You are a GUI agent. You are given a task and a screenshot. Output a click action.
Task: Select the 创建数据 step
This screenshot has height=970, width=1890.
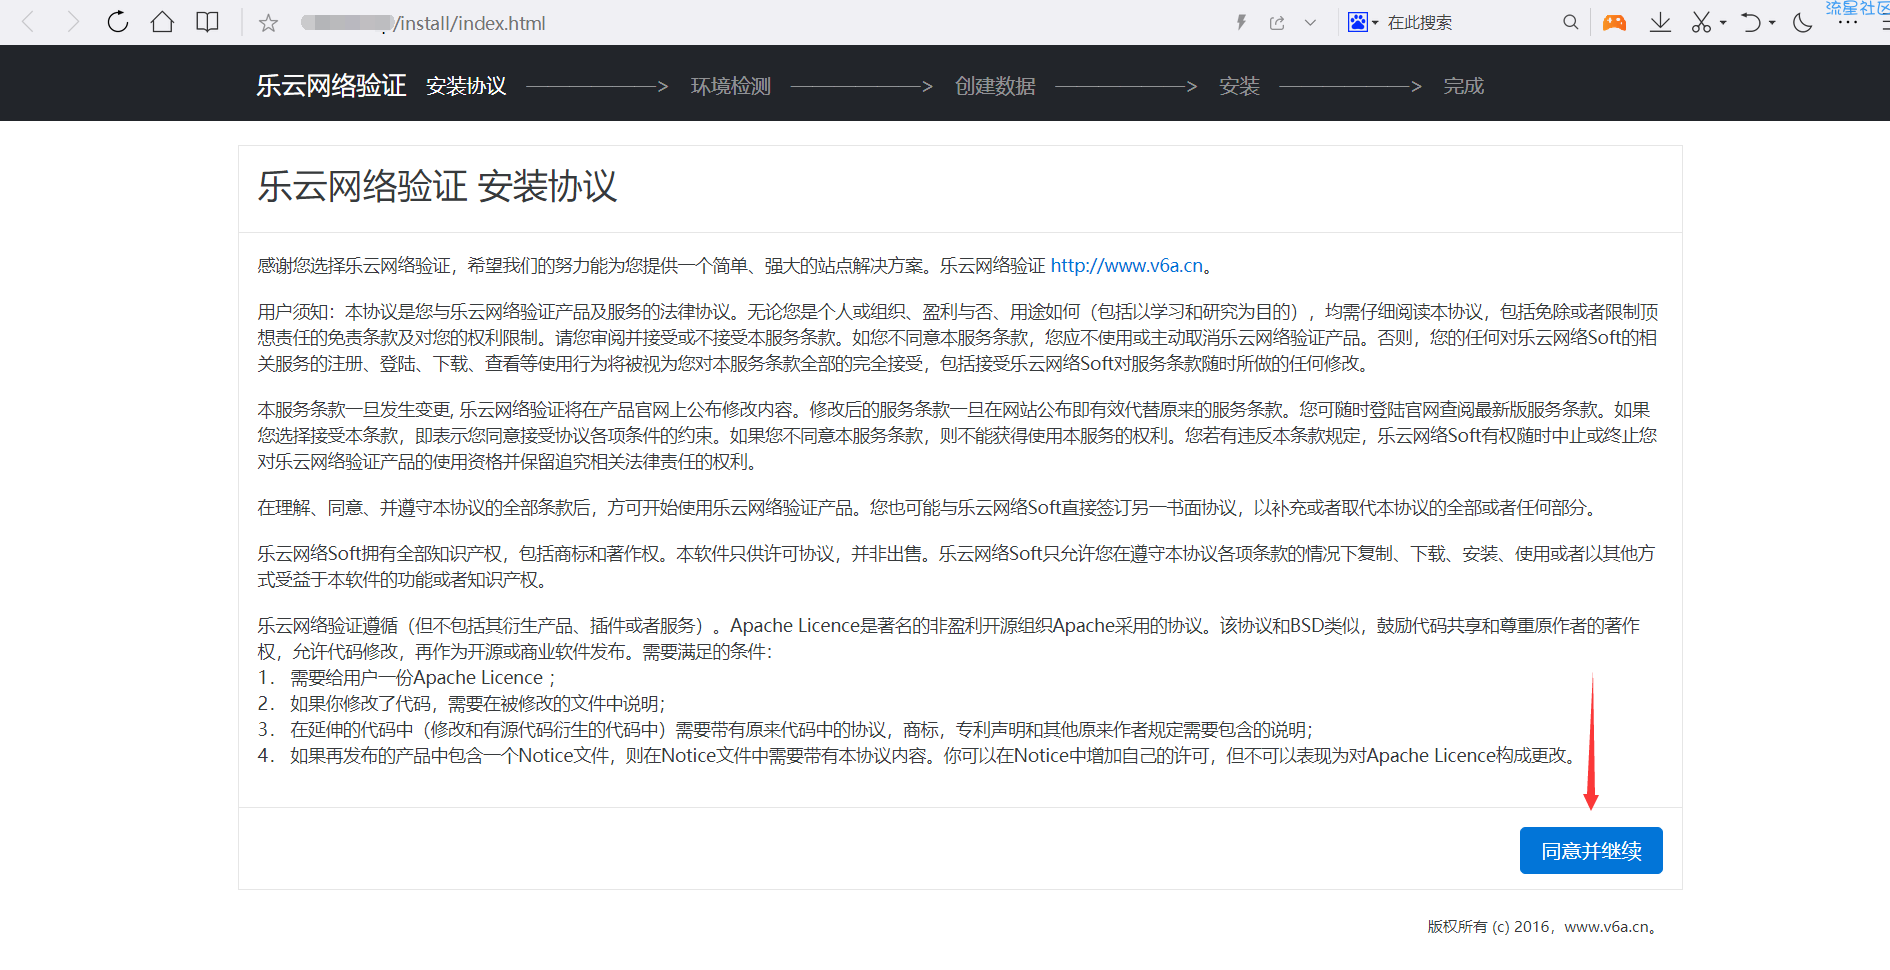point(995,86)
